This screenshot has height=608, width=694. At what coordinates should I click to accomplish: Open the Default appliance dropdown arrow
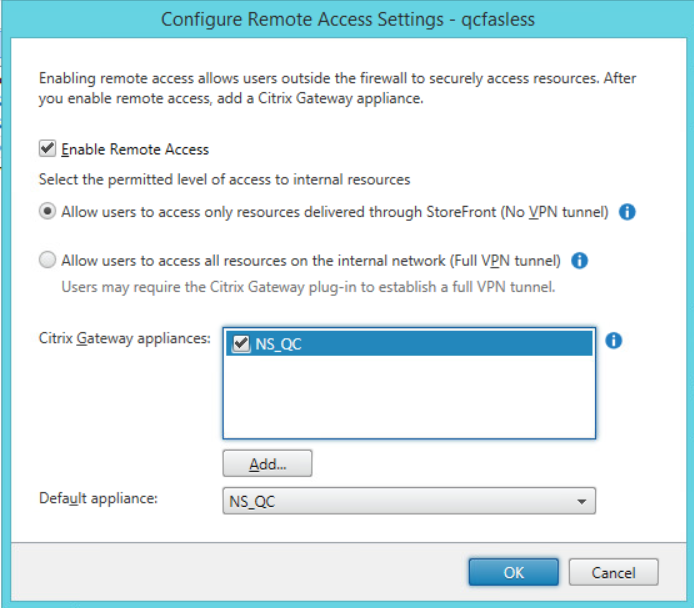click(x=580, y=502)
